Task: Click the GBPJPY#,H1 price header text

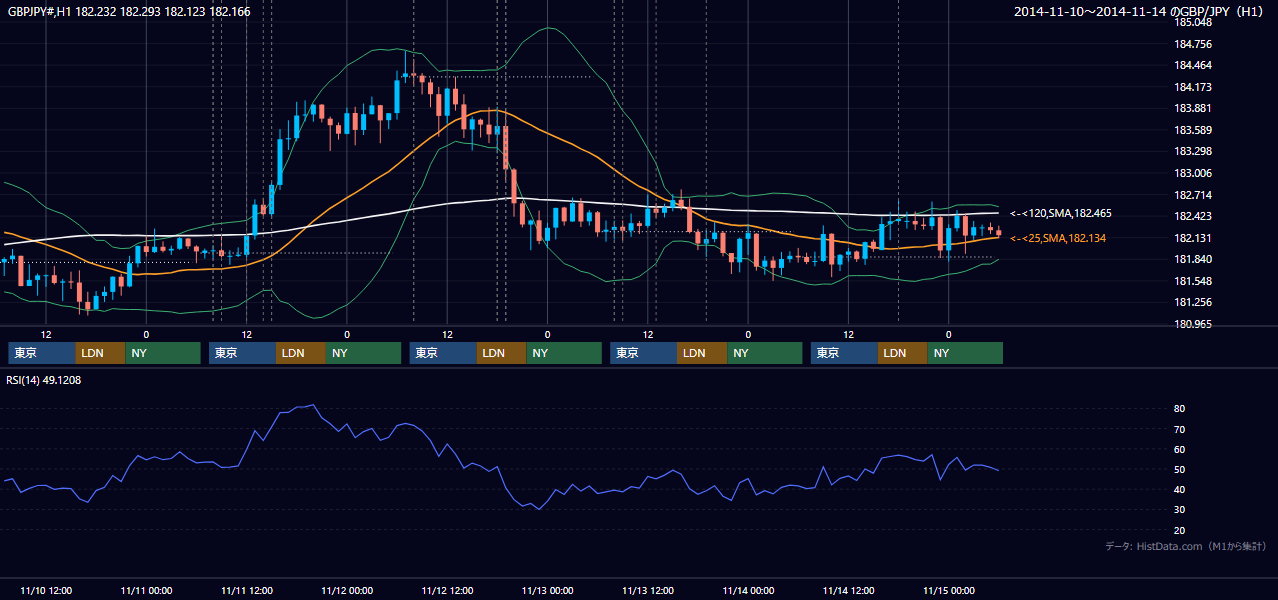Action: pos(129,12)
